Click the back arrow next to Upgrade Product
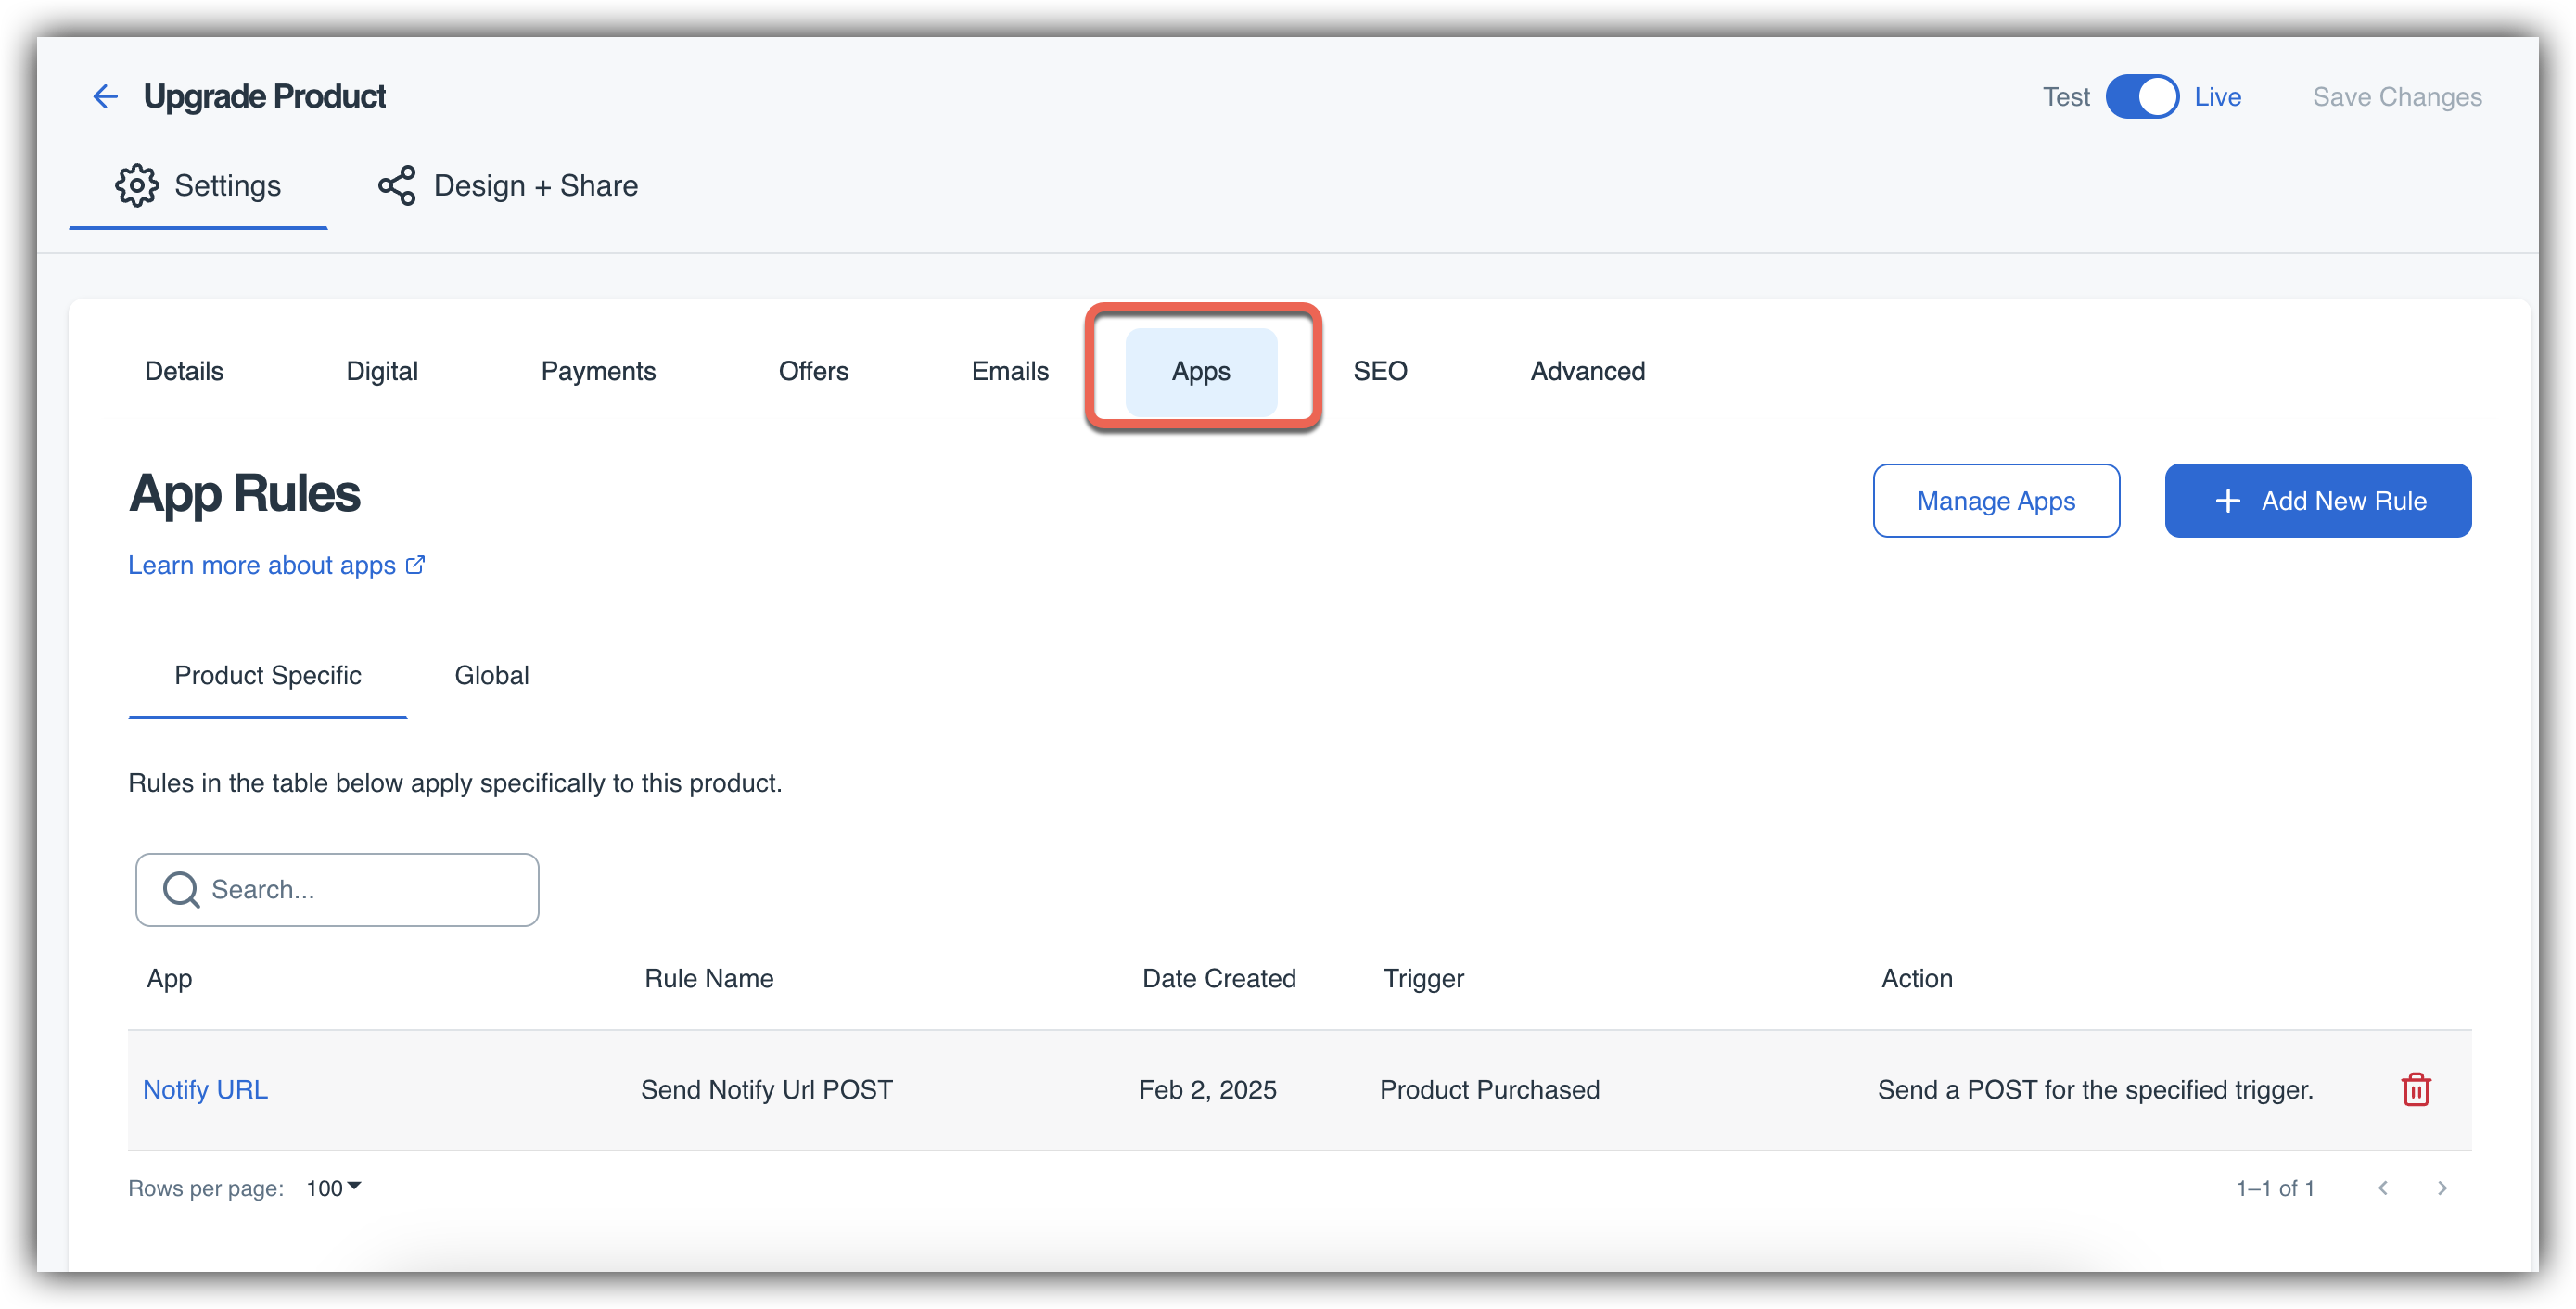Viewport: 2576px width, 1309px height. 105,96
